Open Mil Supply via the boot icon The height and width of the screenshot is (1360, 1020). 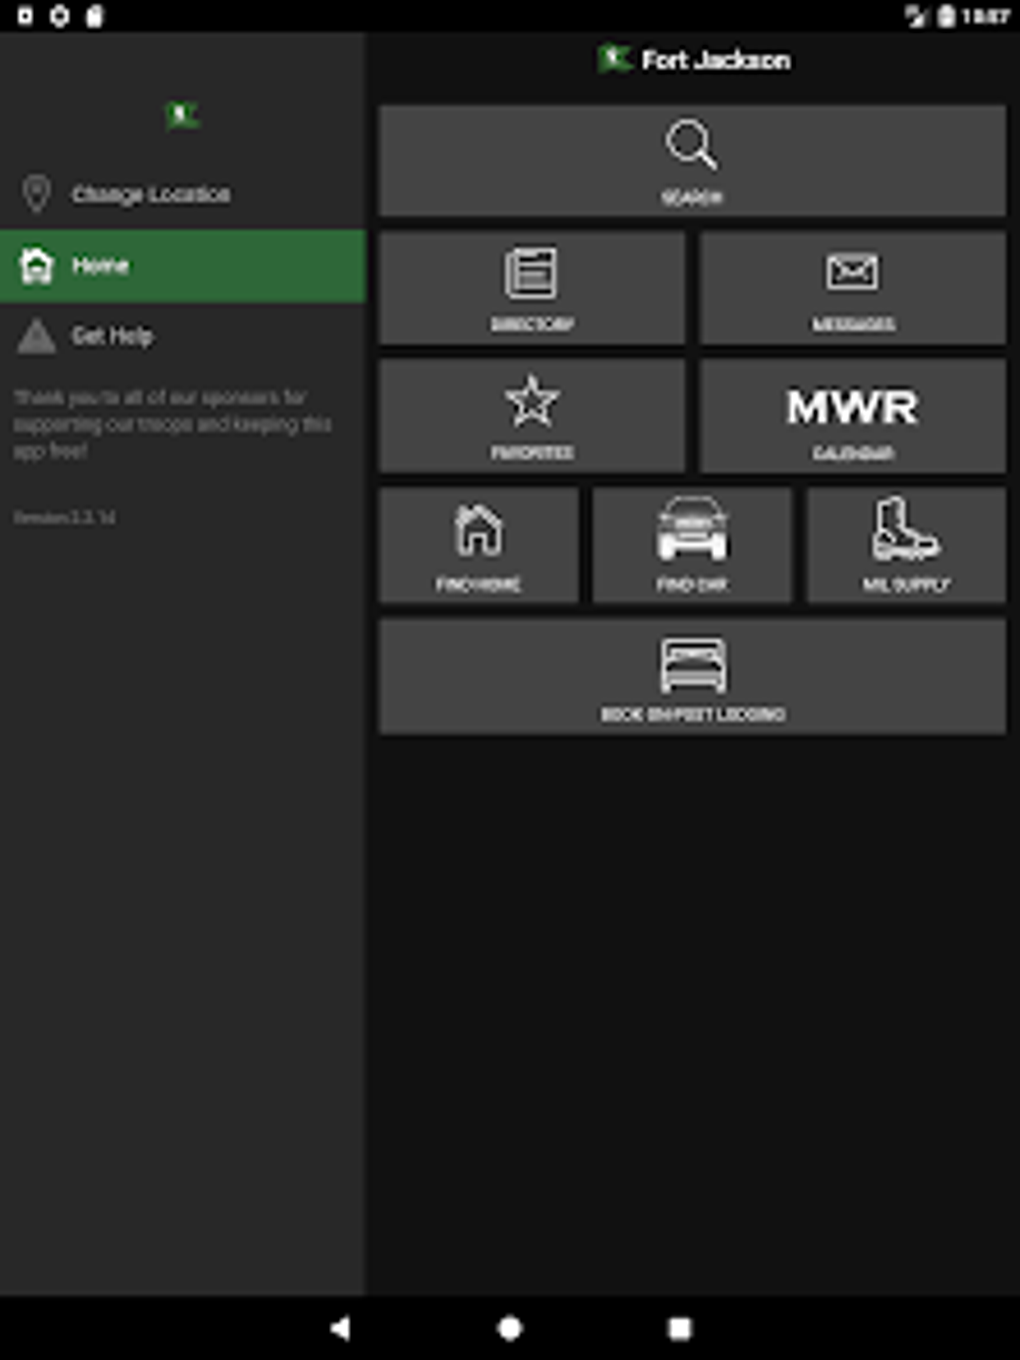coord(905,546)
